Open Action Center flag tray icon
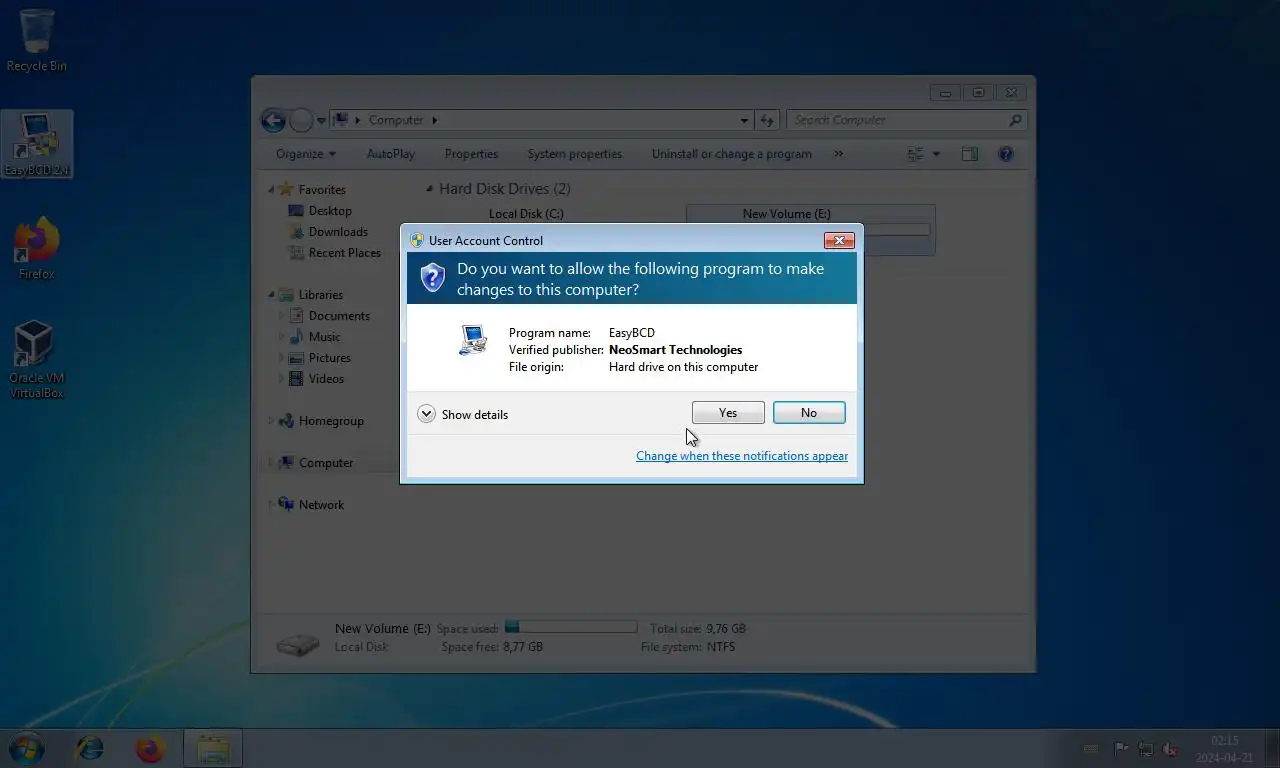 (1121, 749)
